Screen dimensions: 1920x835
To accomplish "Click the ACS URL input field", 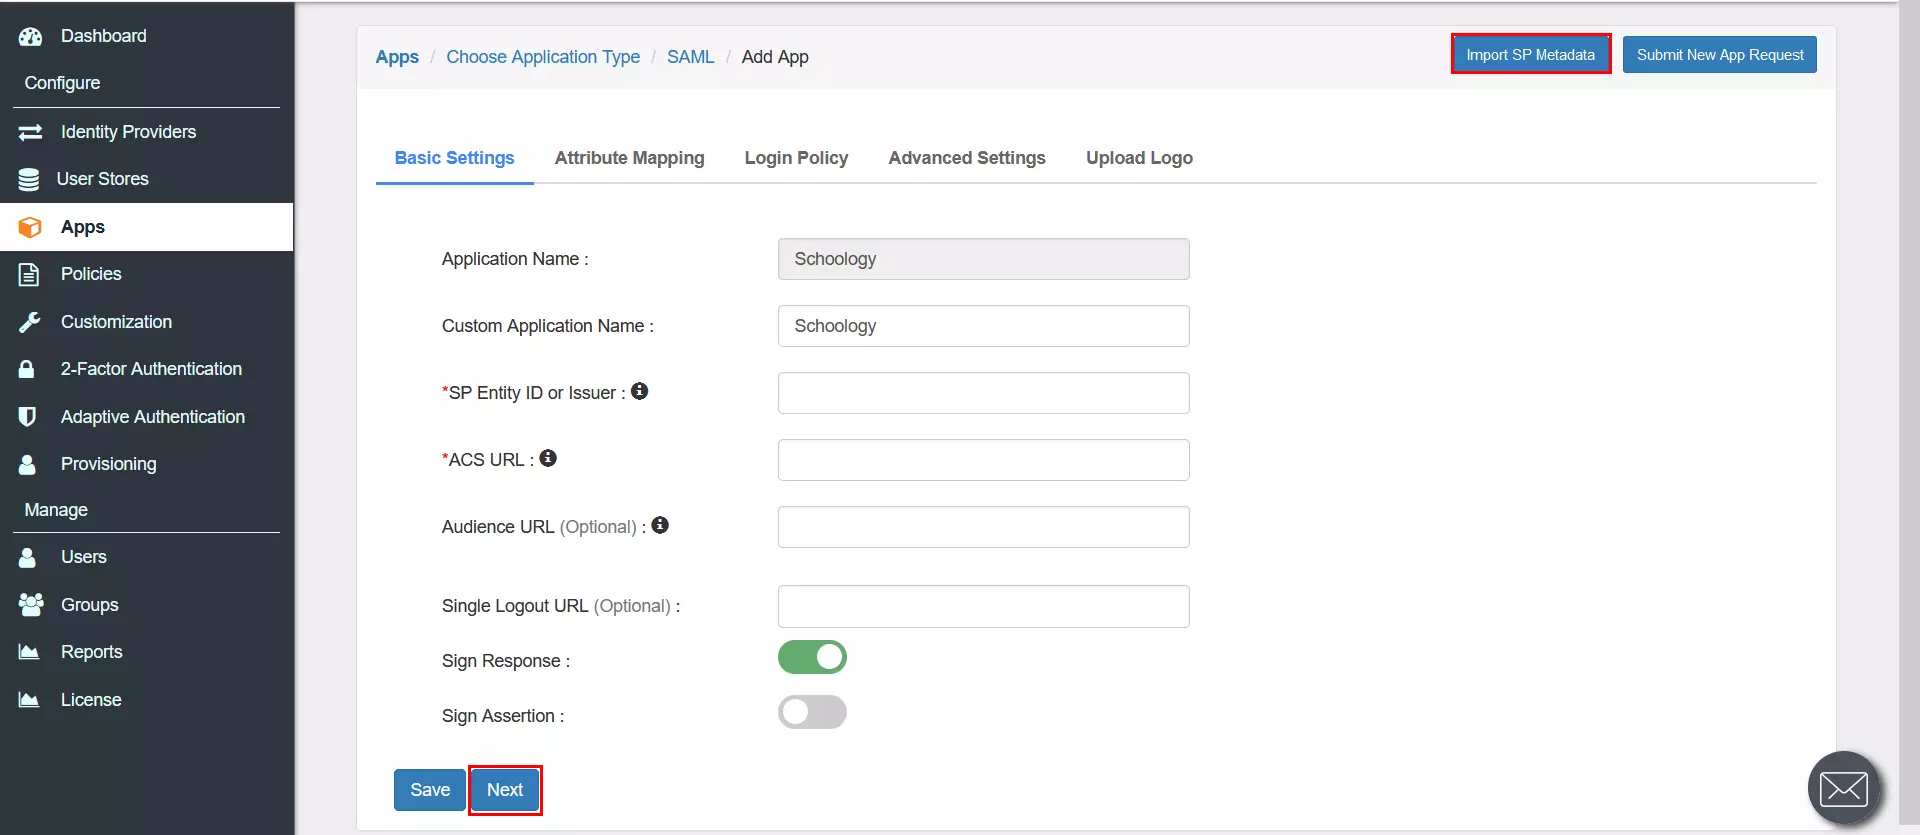I will point(984,460).
